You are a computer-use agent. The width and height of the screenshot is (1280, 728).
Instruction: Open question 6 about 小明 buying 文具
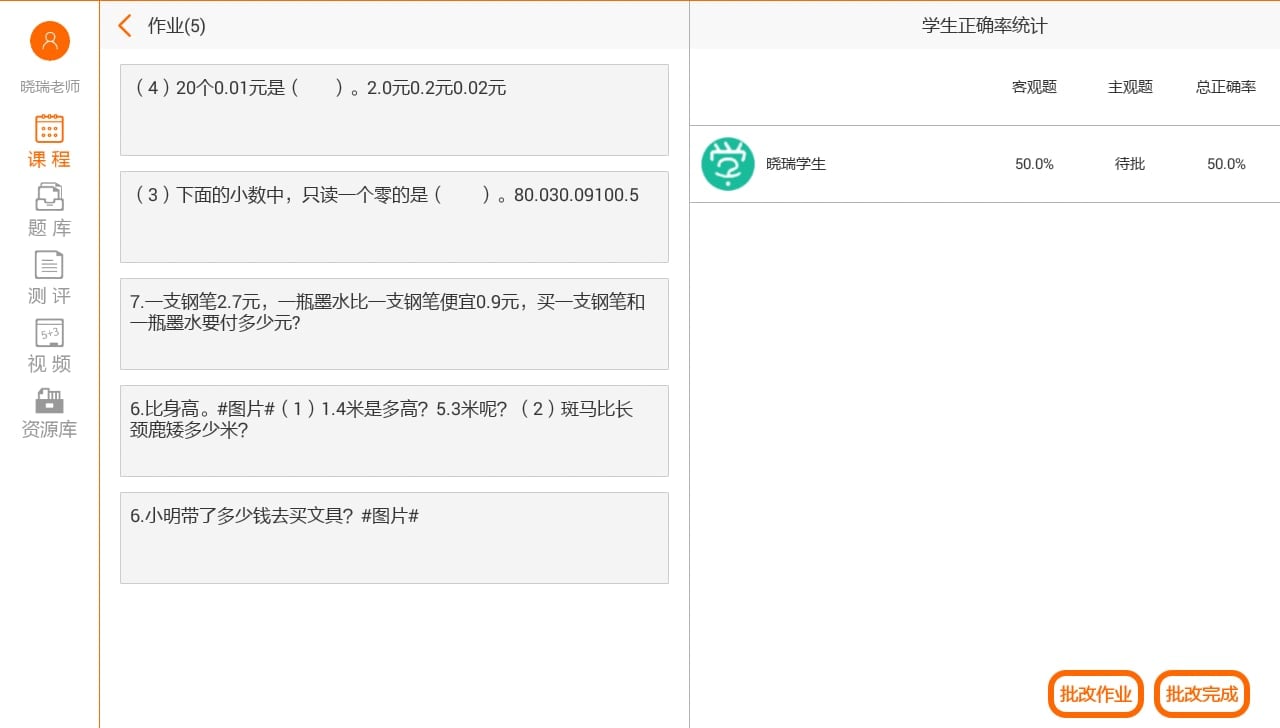click(x=394, y=538)
